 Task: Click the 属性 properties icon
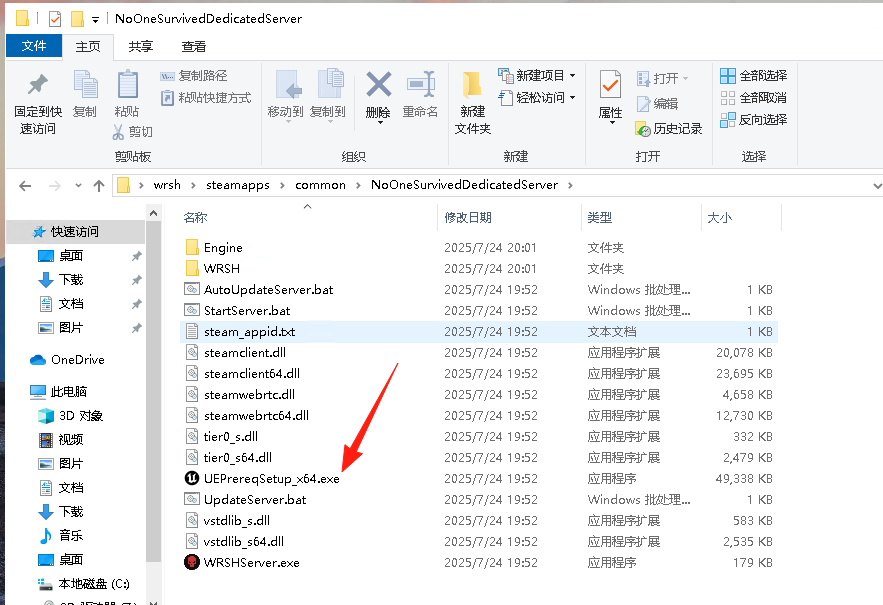[x=610, y=84]
